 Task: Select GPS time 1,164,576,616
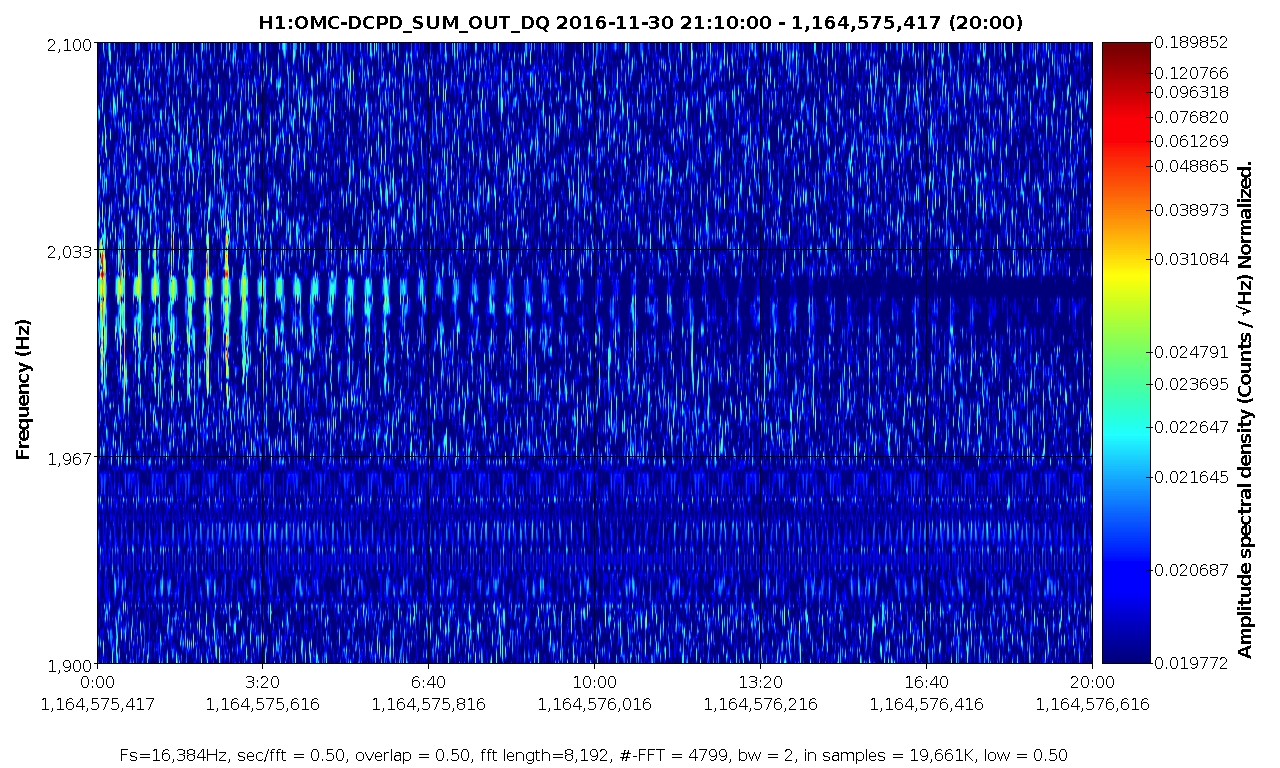click(x=1092, y=704)
